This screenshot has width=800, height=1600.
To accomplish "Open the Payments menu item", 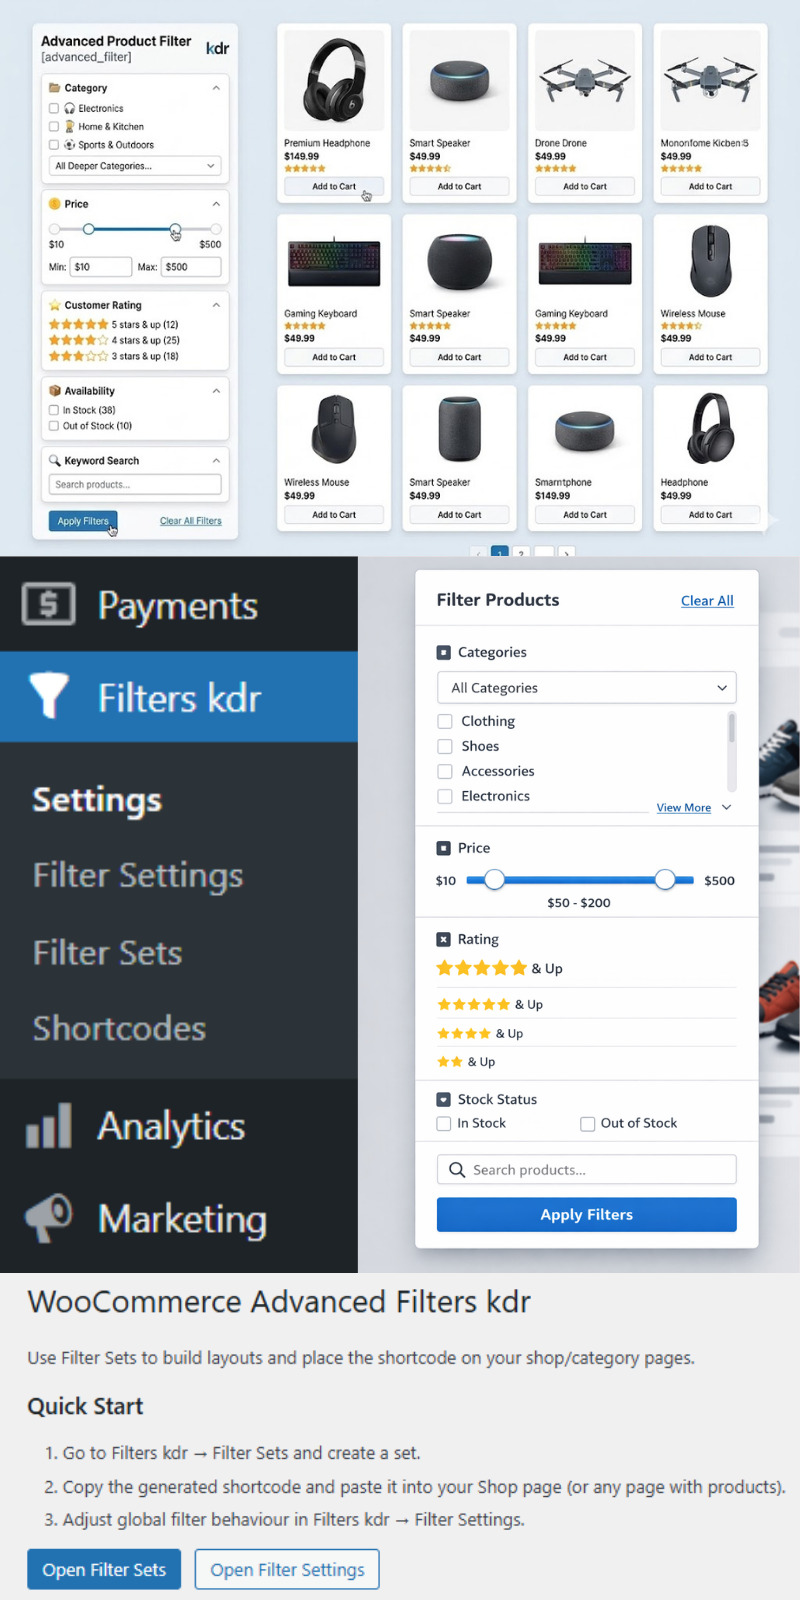I will 179,604.
